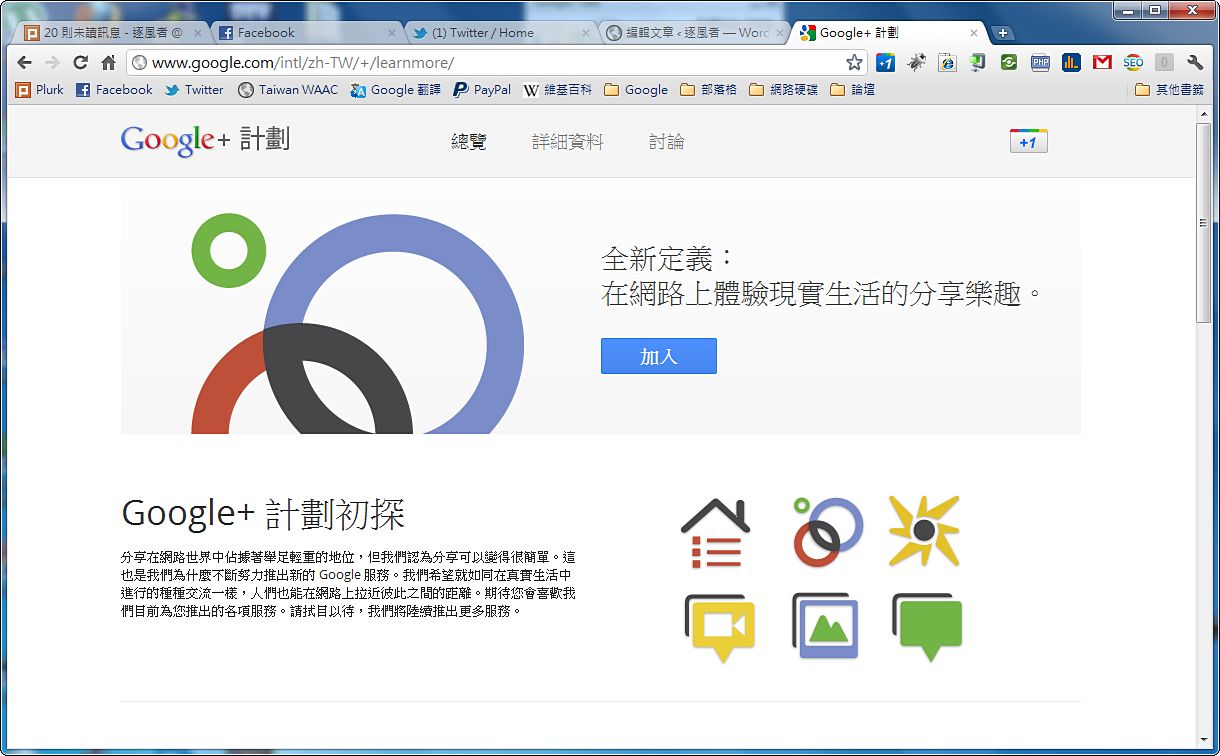Click the SEO extension icon

[1133, 63]
